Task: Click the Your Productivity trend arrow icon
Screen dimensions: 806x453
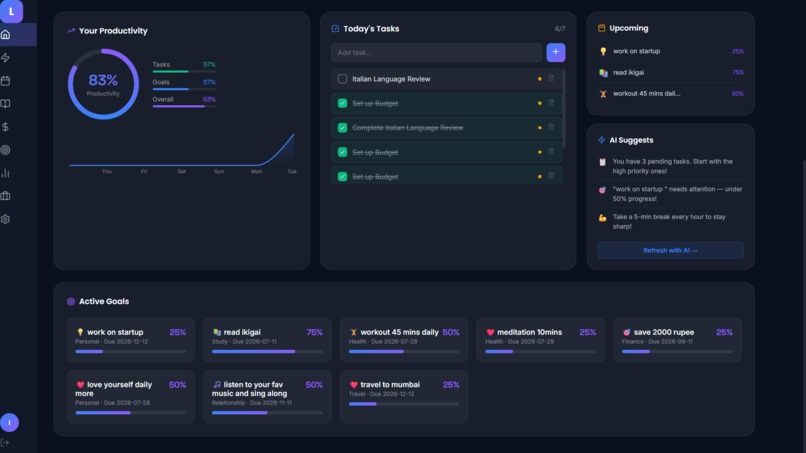Action: [71, 31]
